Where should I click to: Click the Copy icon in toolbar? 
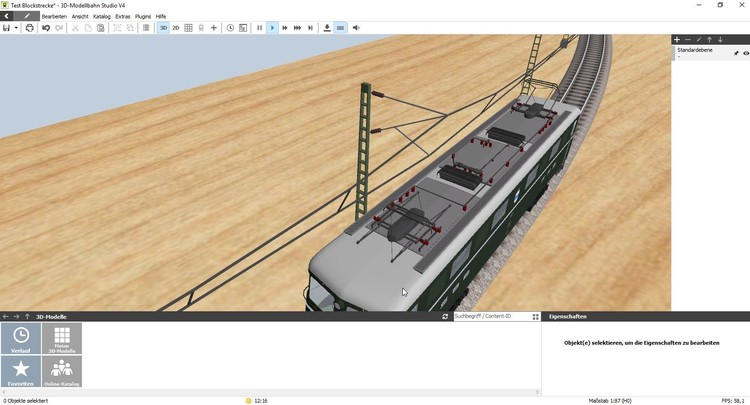pyautogui.click(x=88, y=28)
